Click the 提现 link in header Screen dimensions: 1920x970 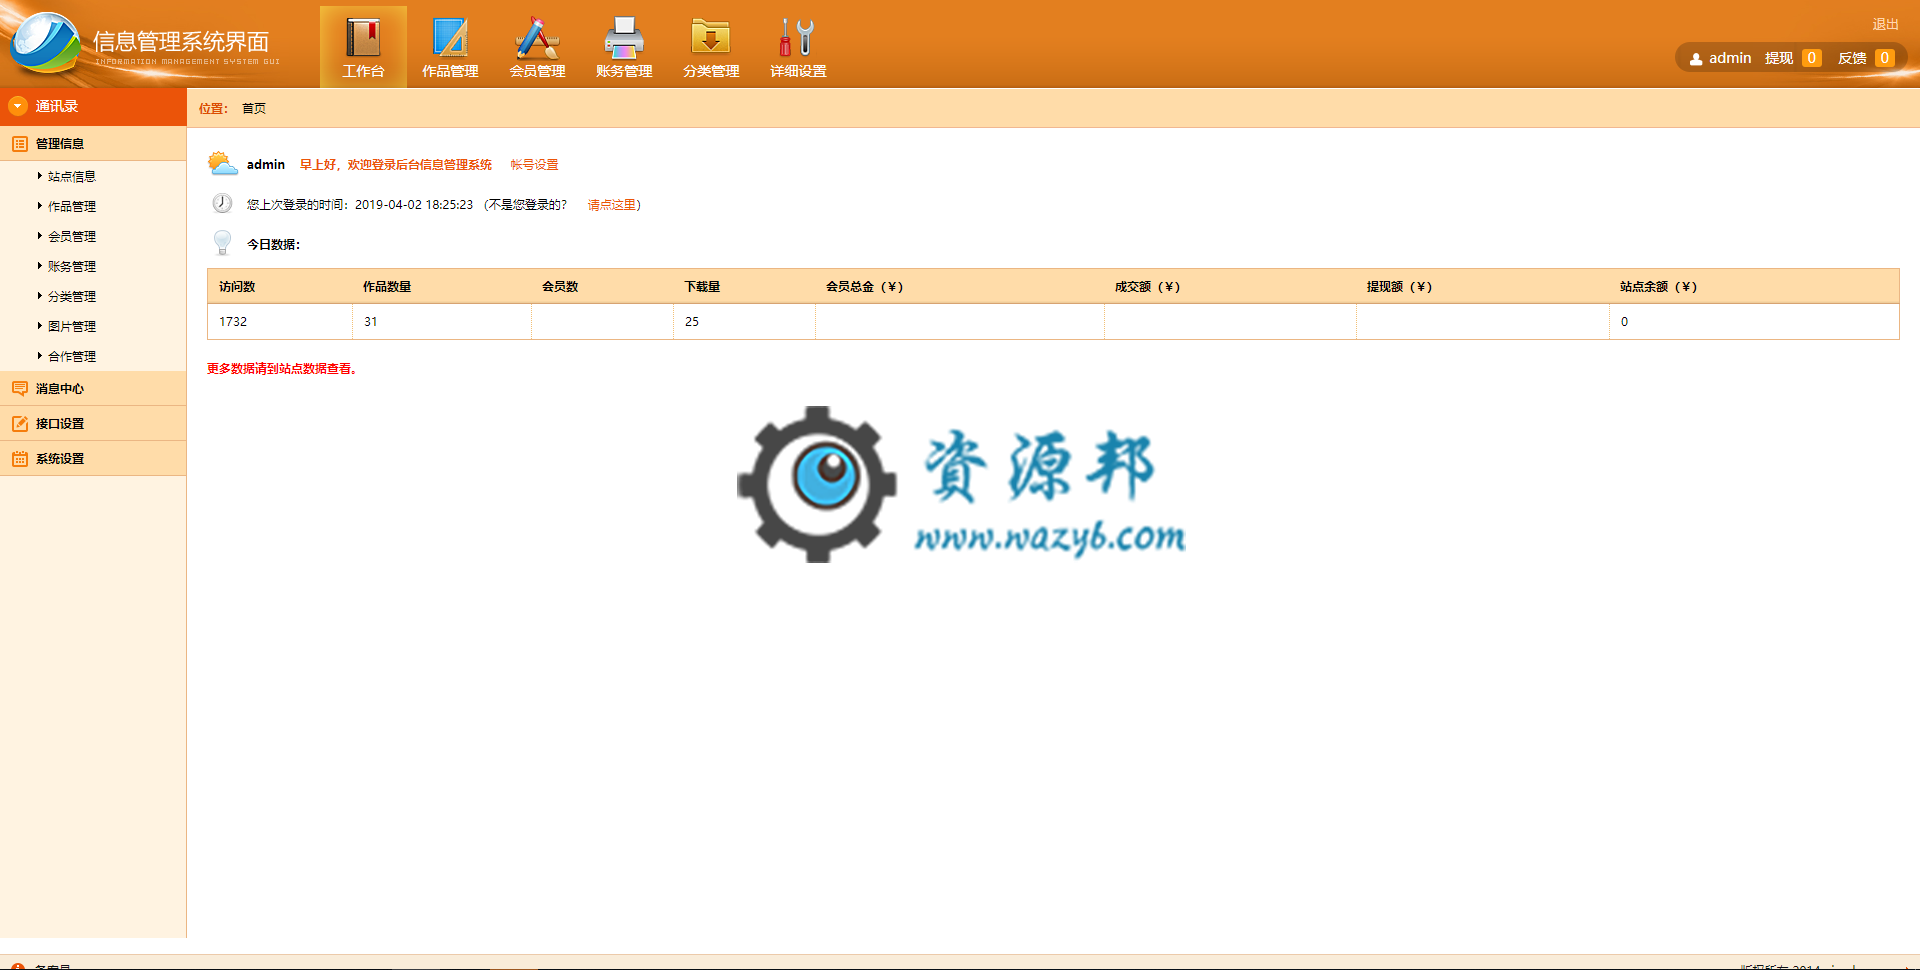[x=1779, y=58]
